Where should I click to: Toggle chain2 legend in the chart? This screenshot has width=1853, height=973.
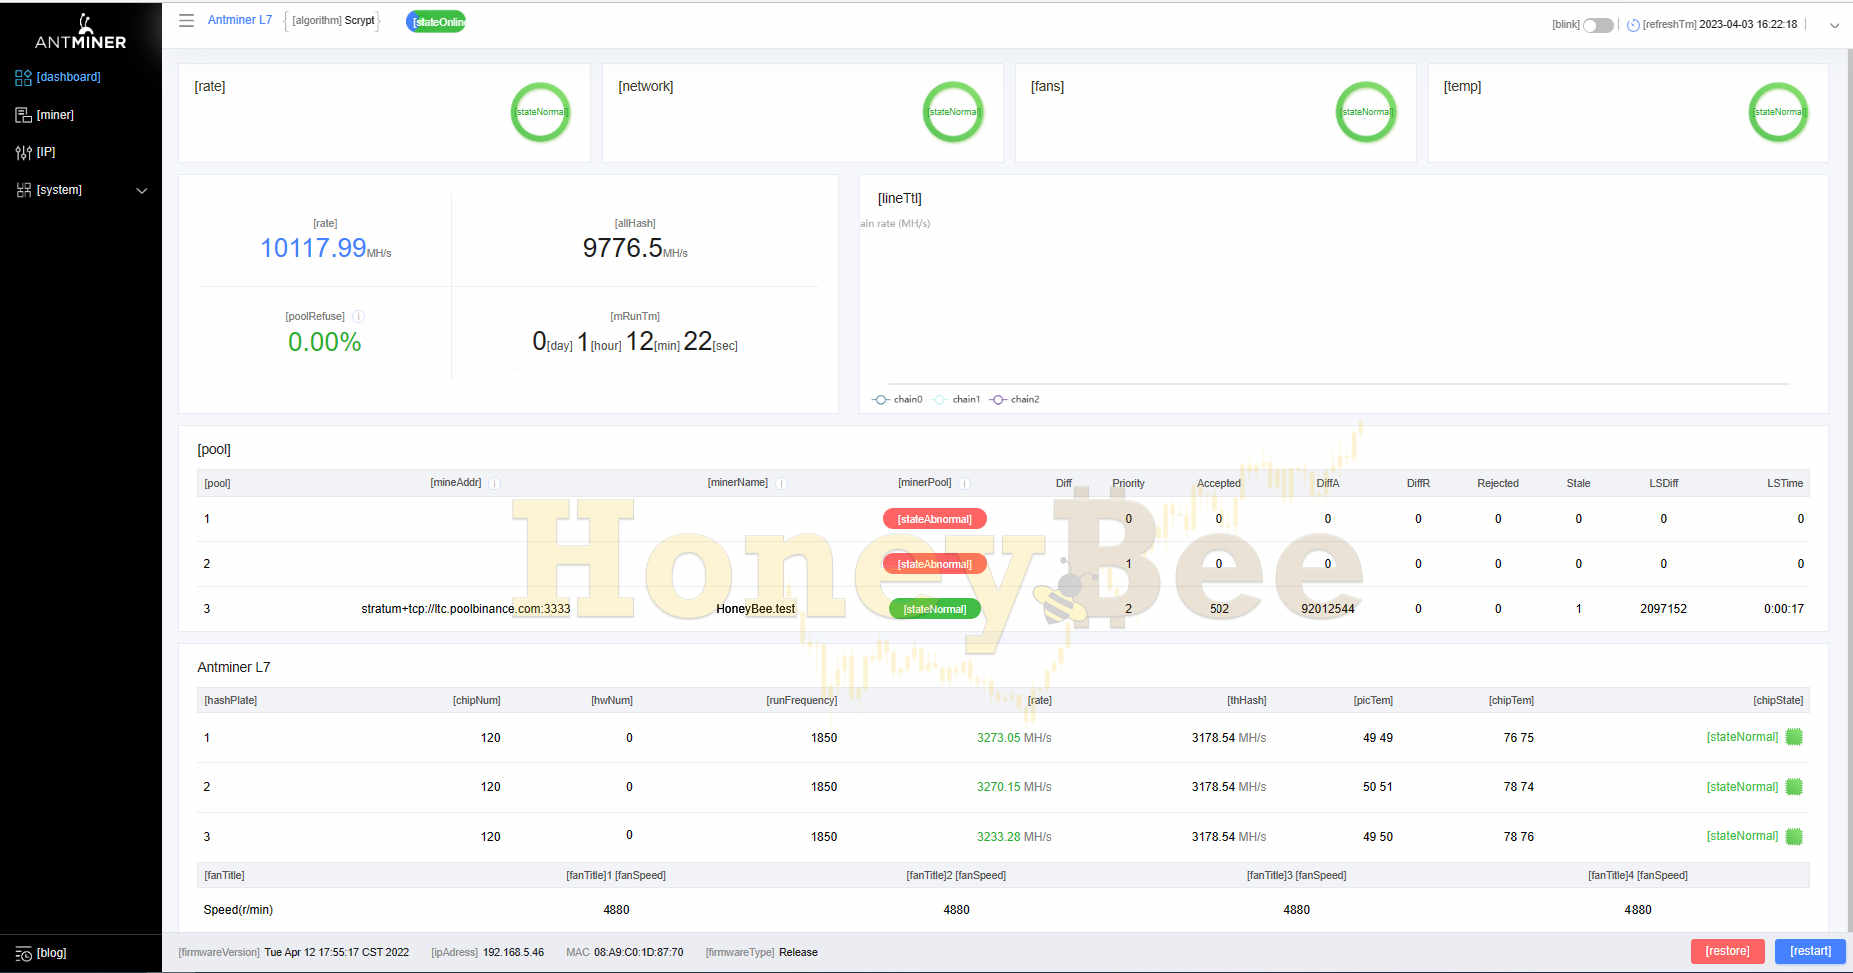[x=1014, y=399]
